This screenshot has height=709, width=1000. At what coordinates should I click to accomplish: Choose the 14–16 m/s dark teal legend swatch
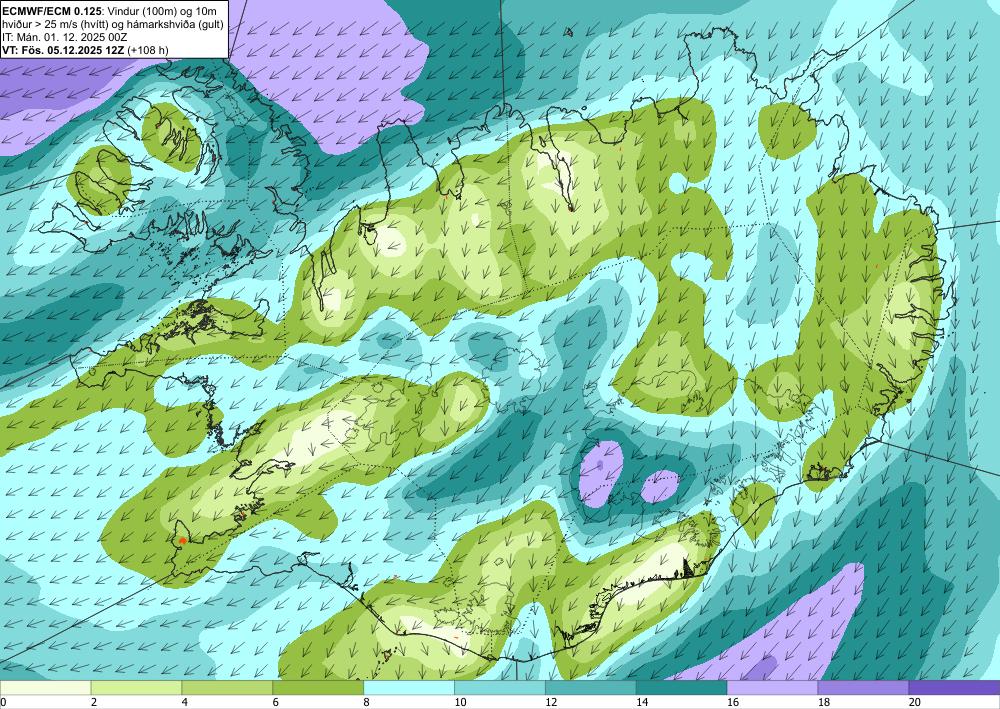[682, 687]
